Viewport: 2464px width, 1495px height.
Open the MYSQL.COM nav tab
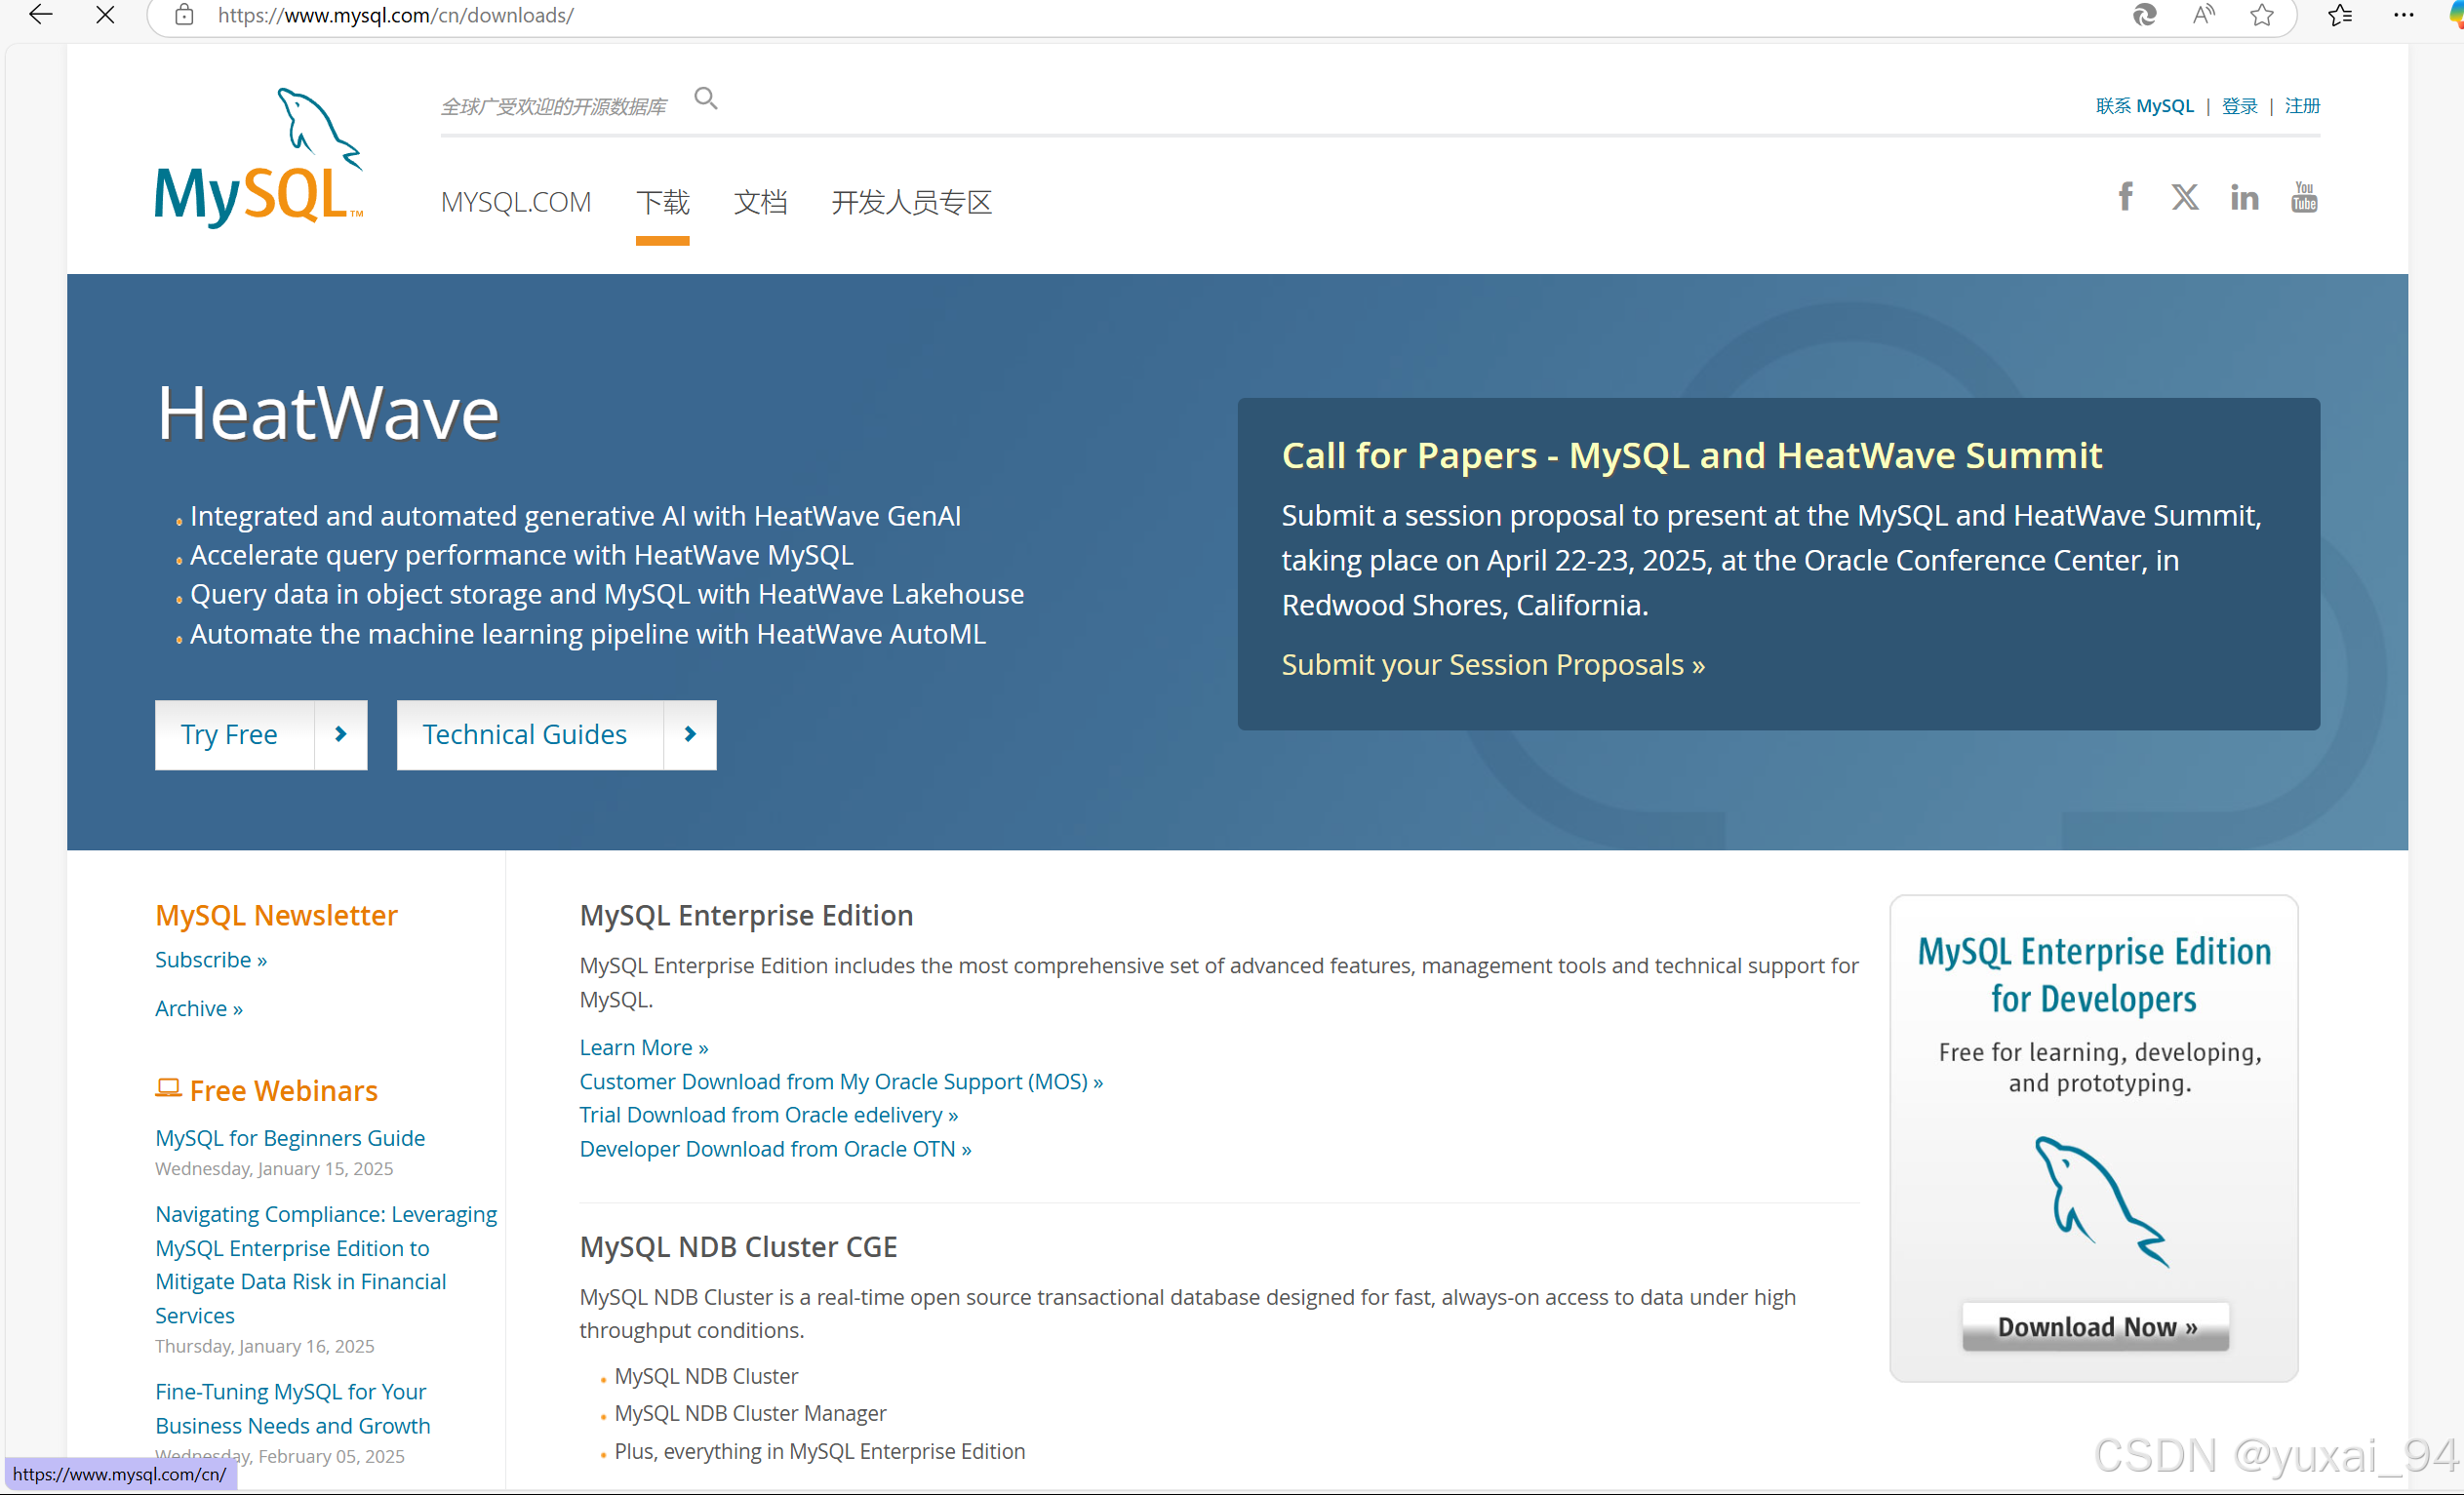516,202
